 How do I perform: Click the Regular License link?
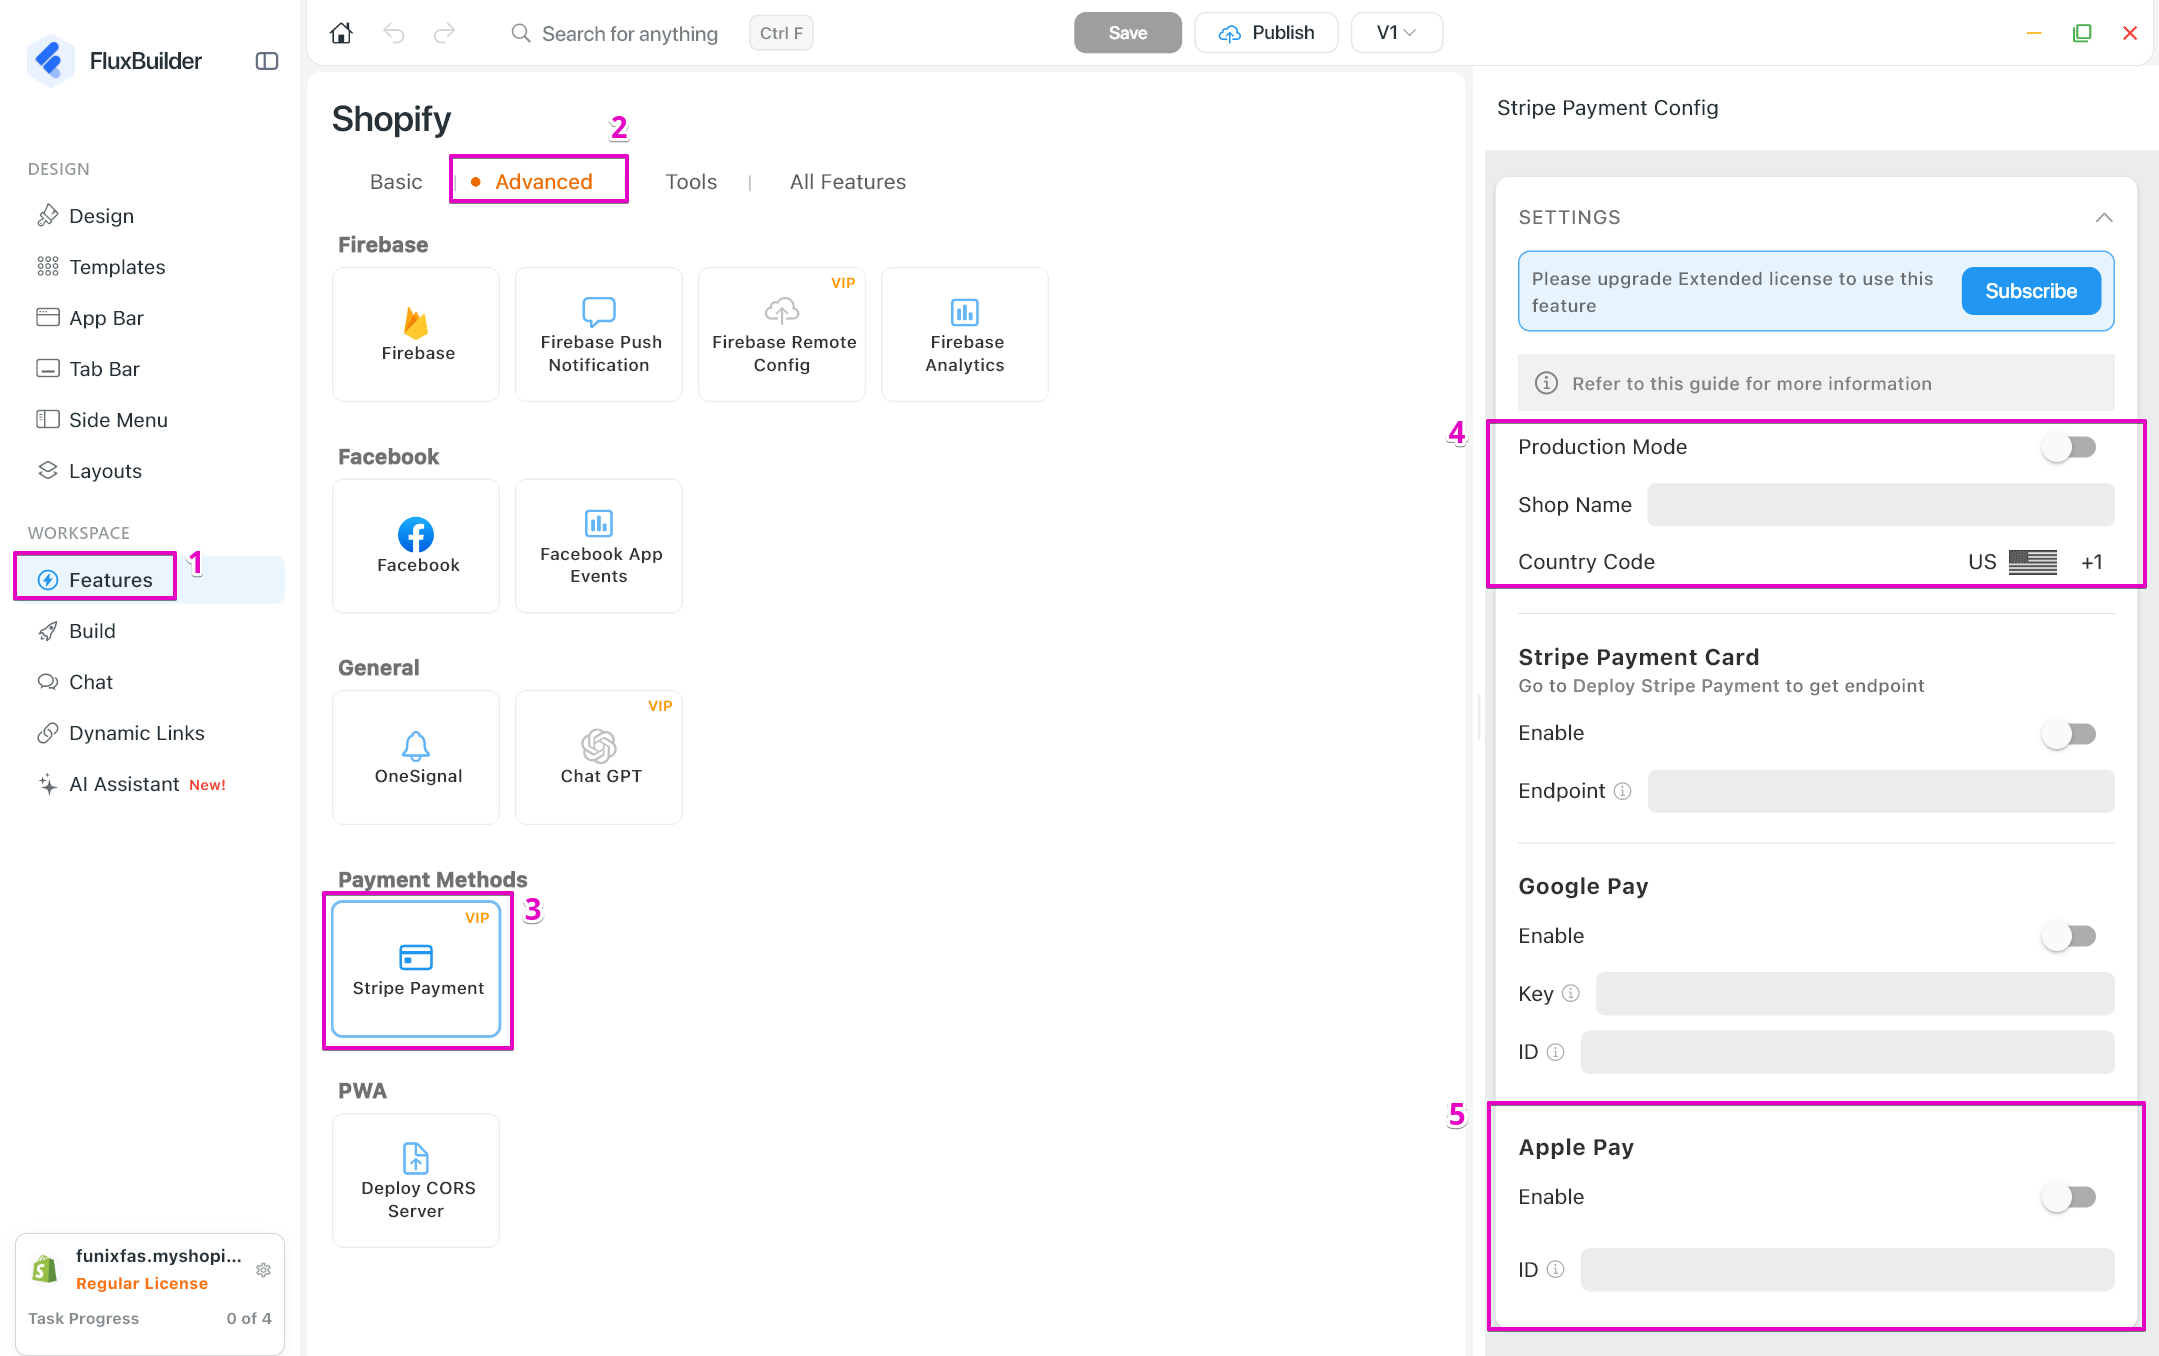click(x=142, y=1283)
